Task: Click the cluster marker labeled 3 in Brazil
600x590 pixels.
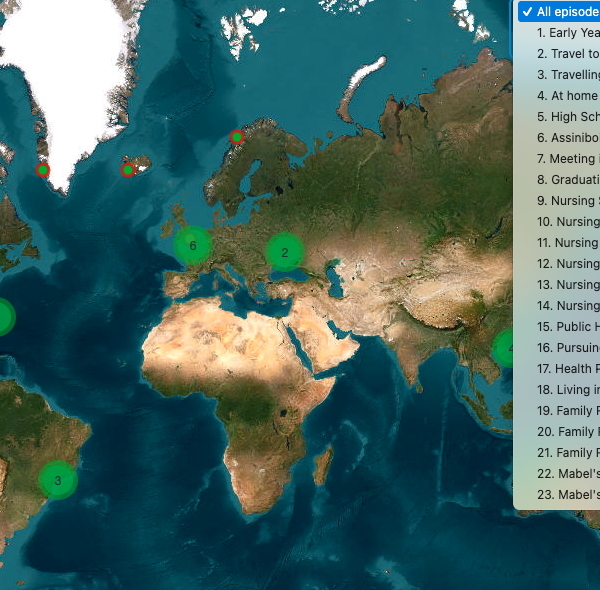Action: pyautogui.click(x=57, y=480)
